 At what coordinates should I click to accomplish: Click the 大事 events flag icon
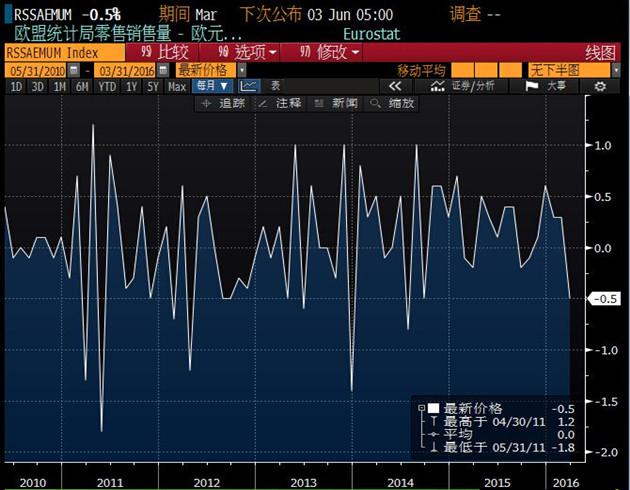(x=545, y=87)
